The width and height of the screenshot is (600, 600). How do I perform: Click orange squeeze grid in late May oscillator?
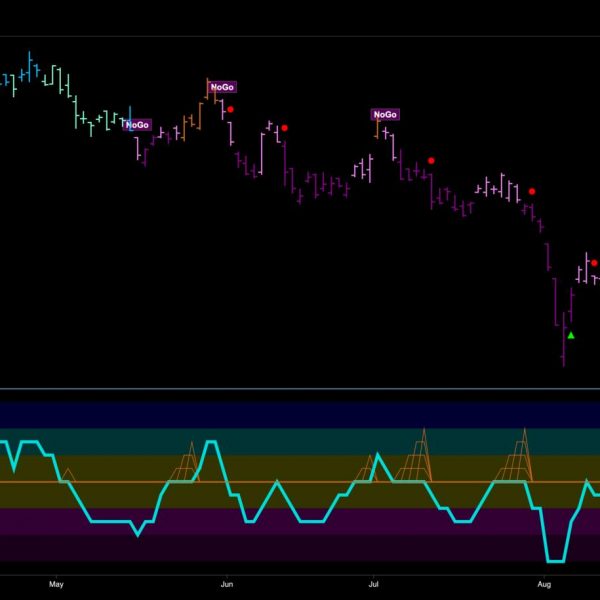[x=186, y=462]
